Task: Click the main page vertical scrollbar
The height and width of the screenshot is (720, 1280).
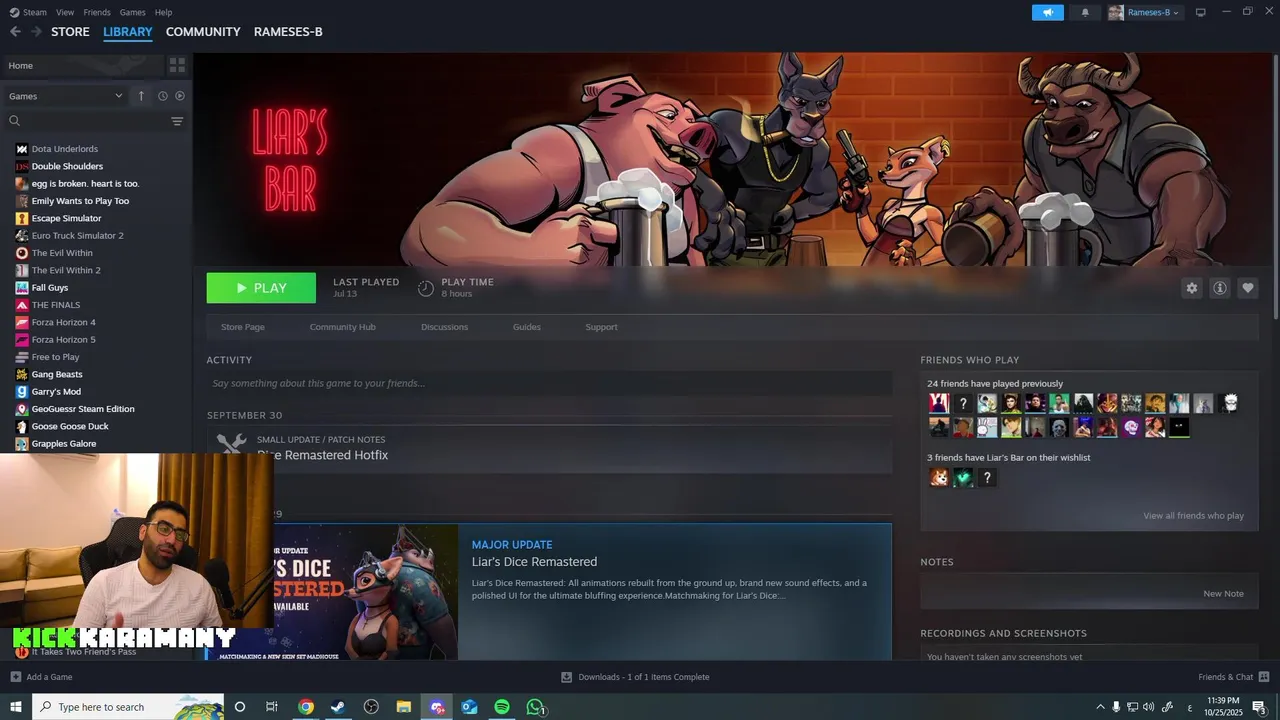Action: (1275, 190)
